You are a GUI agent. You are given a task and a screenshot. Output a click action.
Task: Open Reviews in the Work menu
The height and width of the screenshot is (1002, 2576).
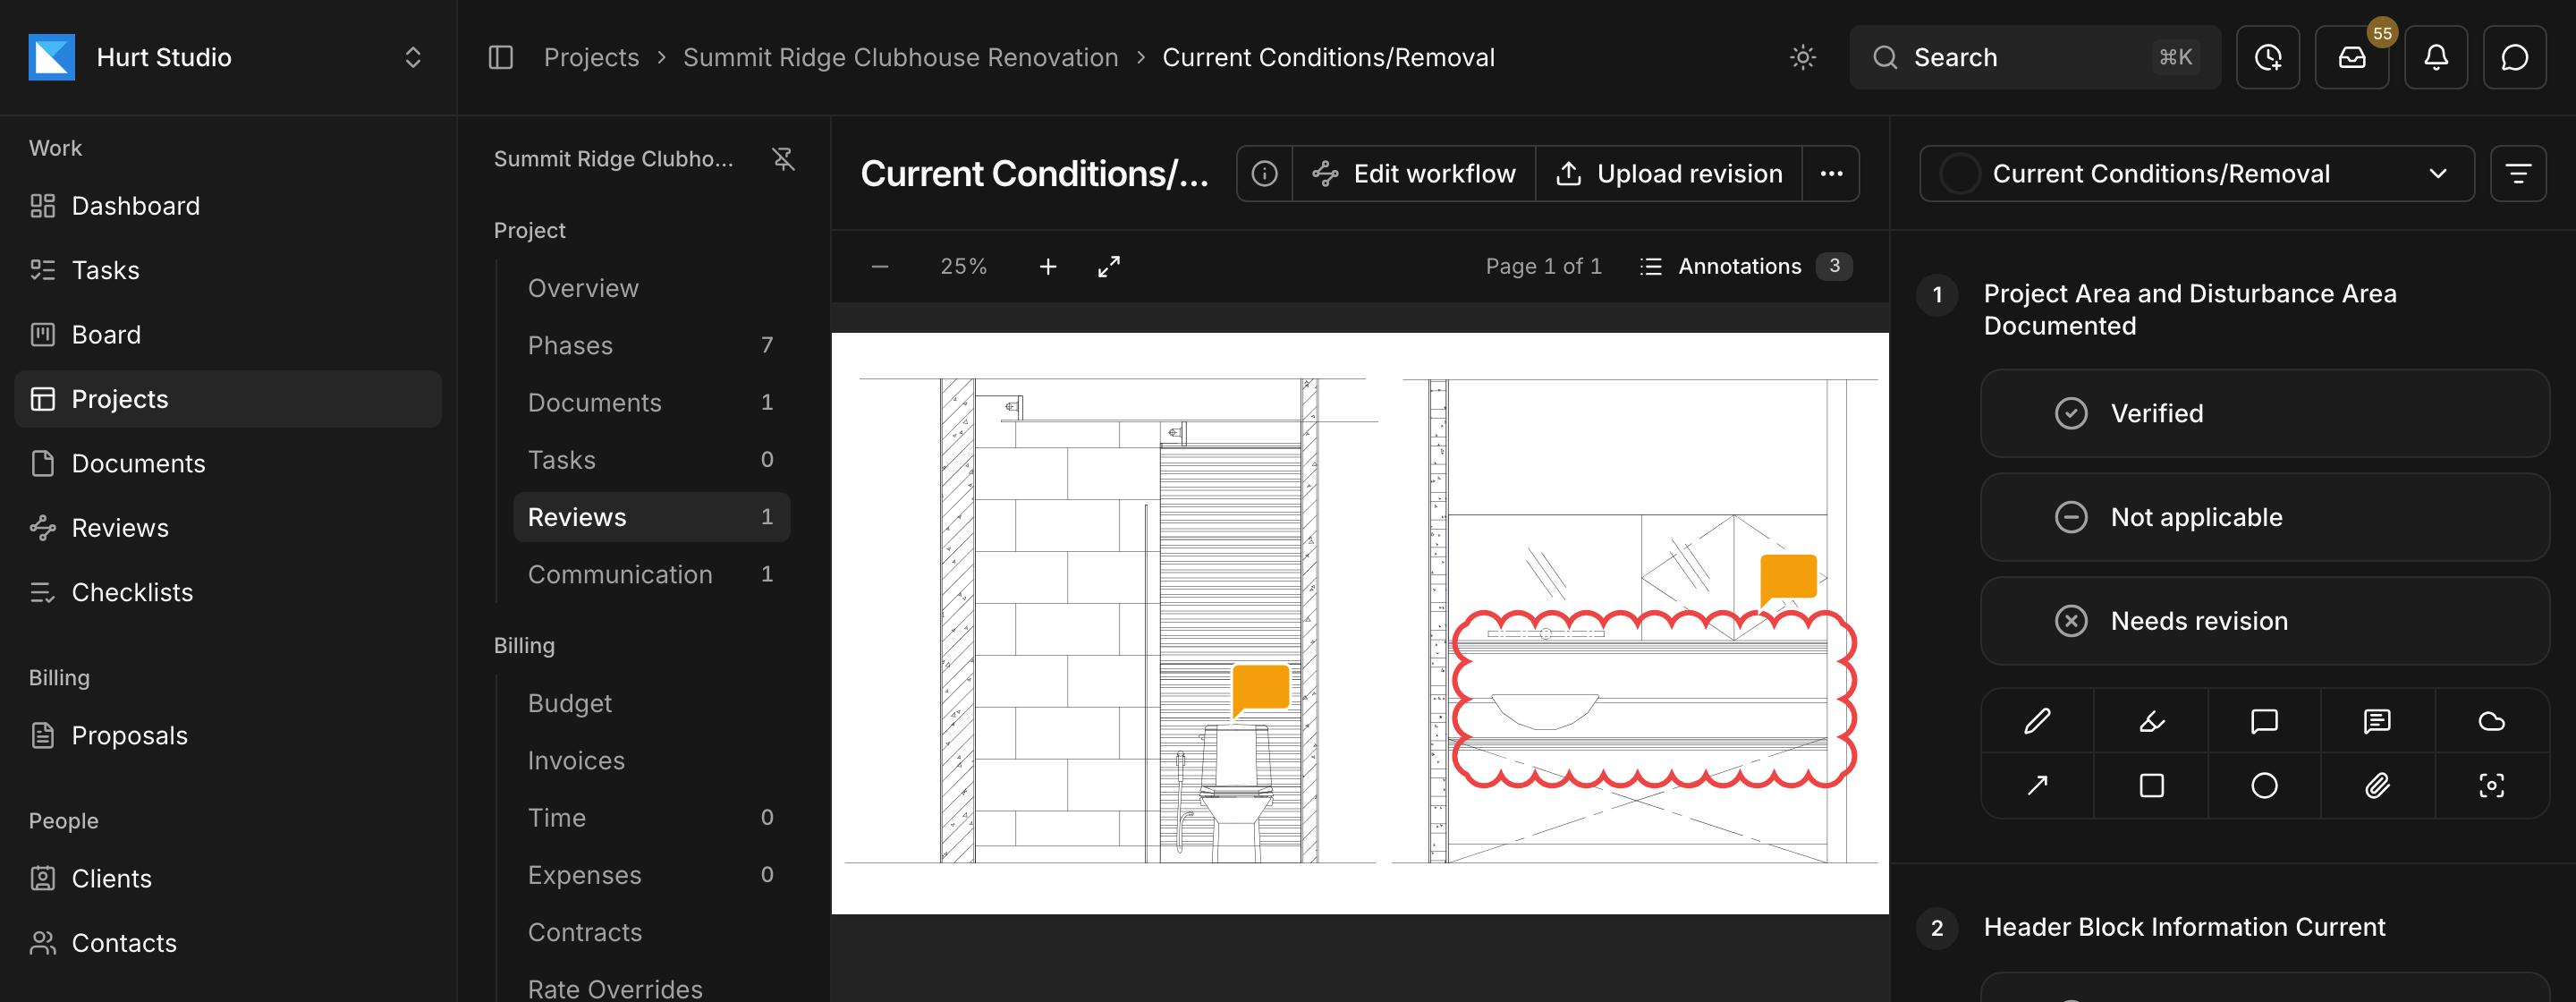[228, 528]
